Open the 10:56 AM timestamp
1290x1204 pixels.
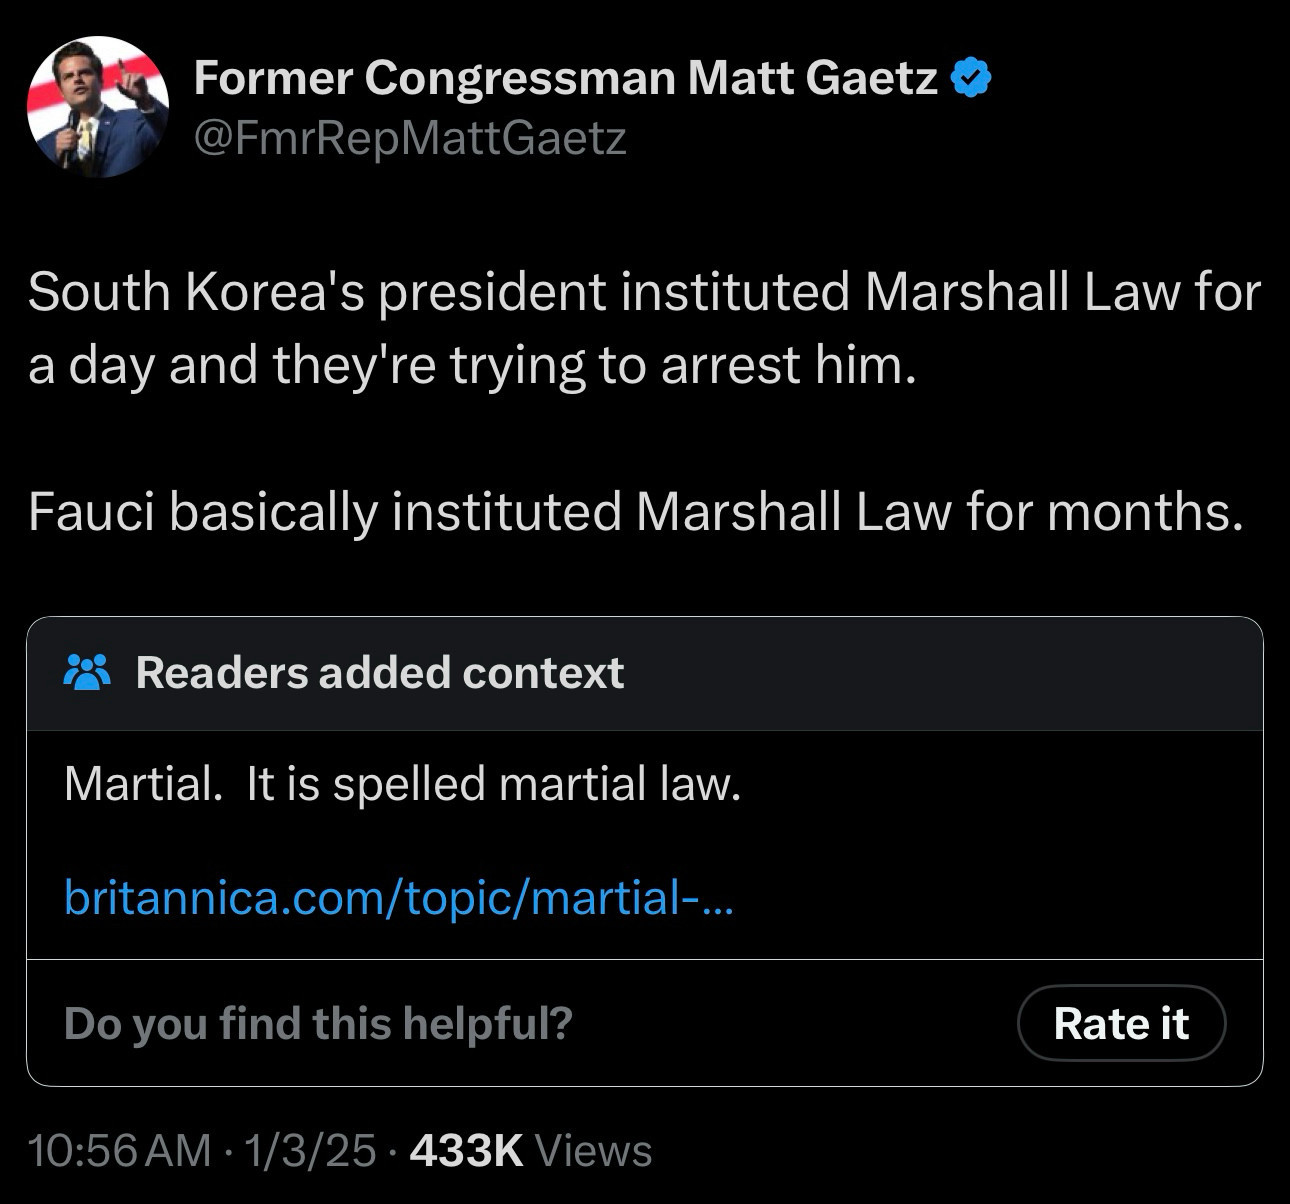[x=120, y=1150]
